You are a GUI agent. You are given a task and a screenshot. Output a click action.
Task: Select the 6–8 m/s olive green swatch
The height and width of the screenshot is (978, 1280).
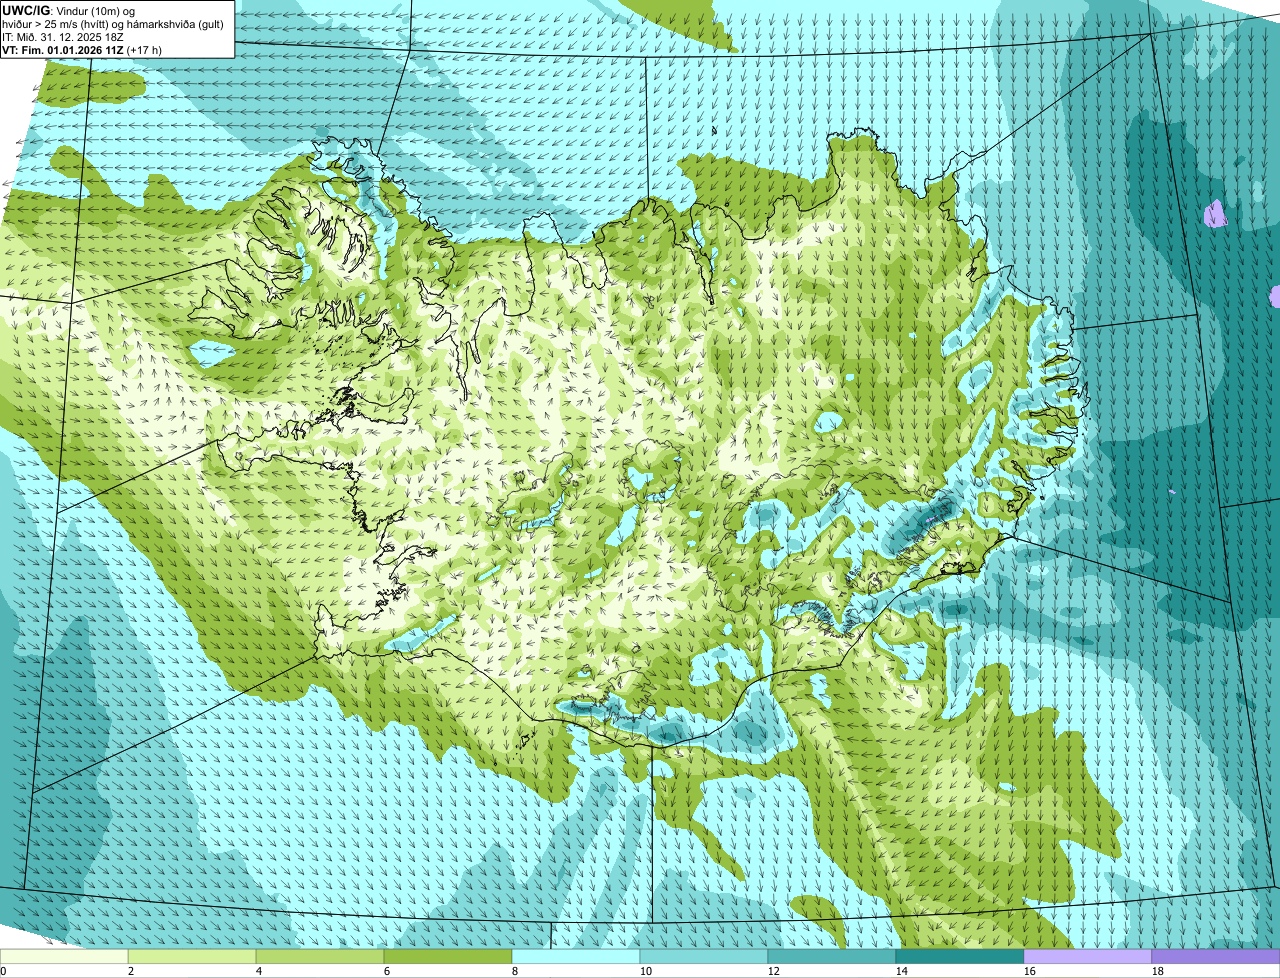tap(448, 956)
